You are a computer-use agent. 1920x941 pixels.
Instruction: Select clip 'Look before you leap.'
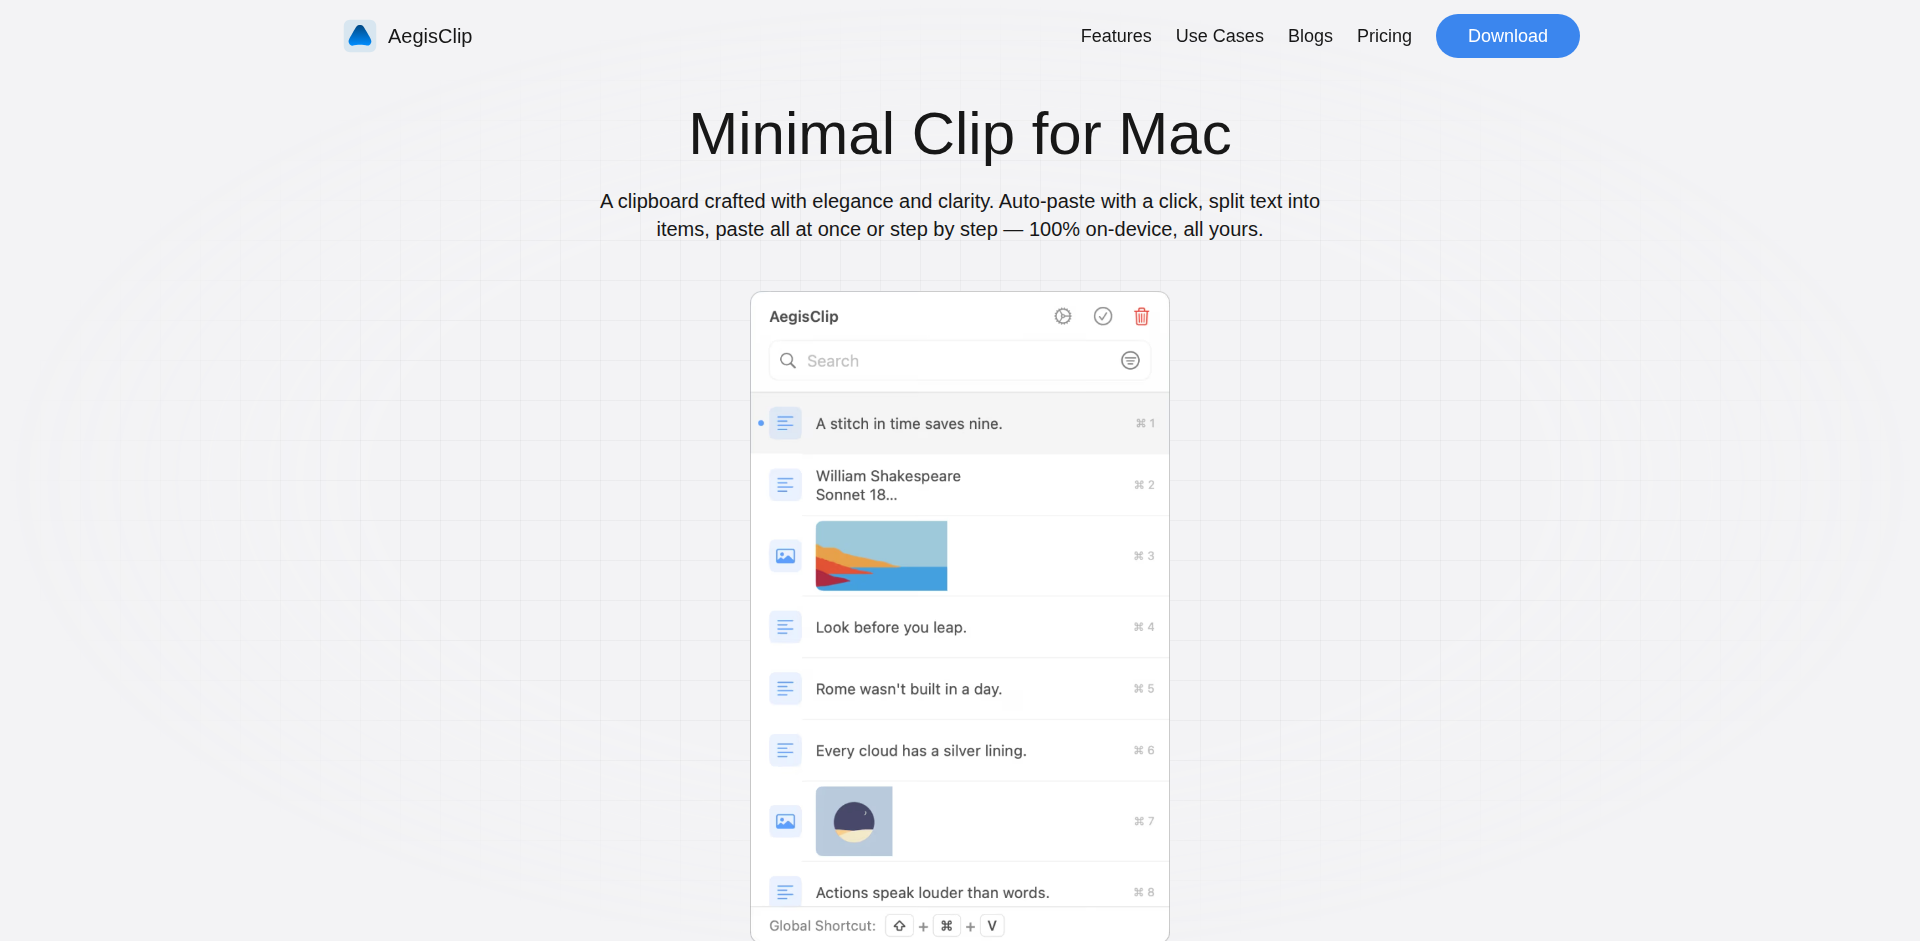click(960, 627)
